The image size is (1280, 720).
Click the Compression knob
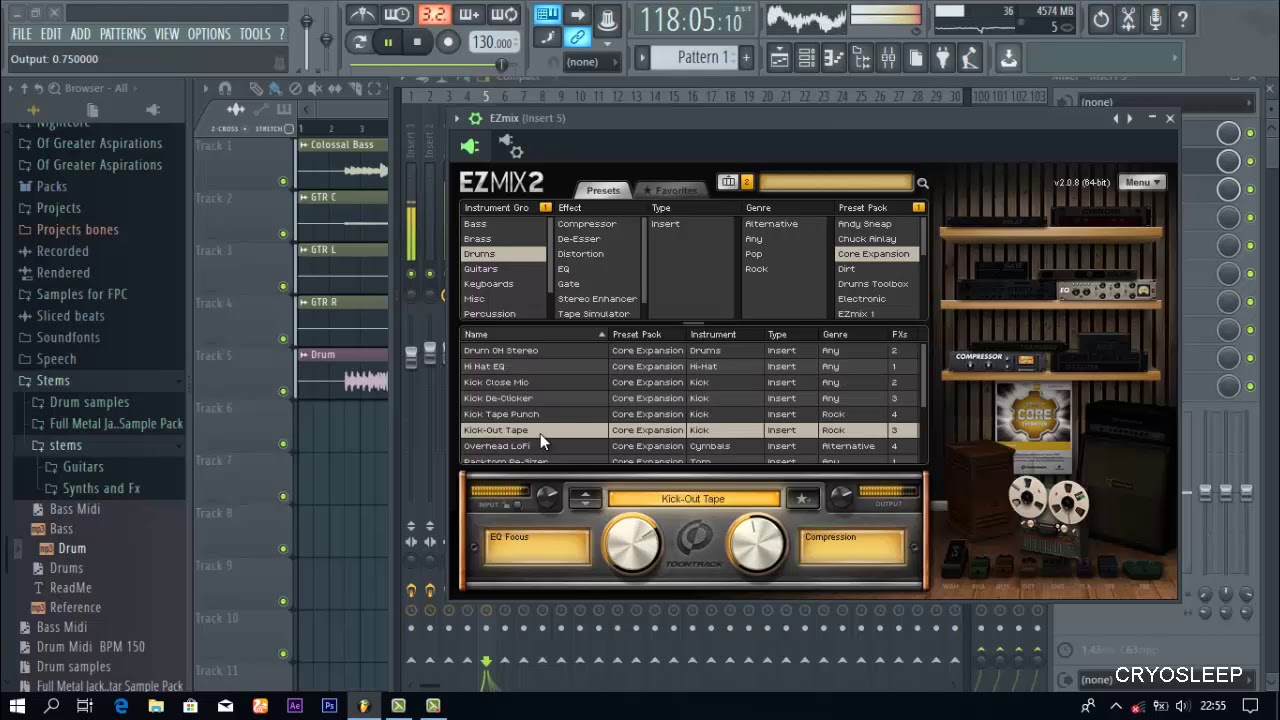(x=757, y=544)
